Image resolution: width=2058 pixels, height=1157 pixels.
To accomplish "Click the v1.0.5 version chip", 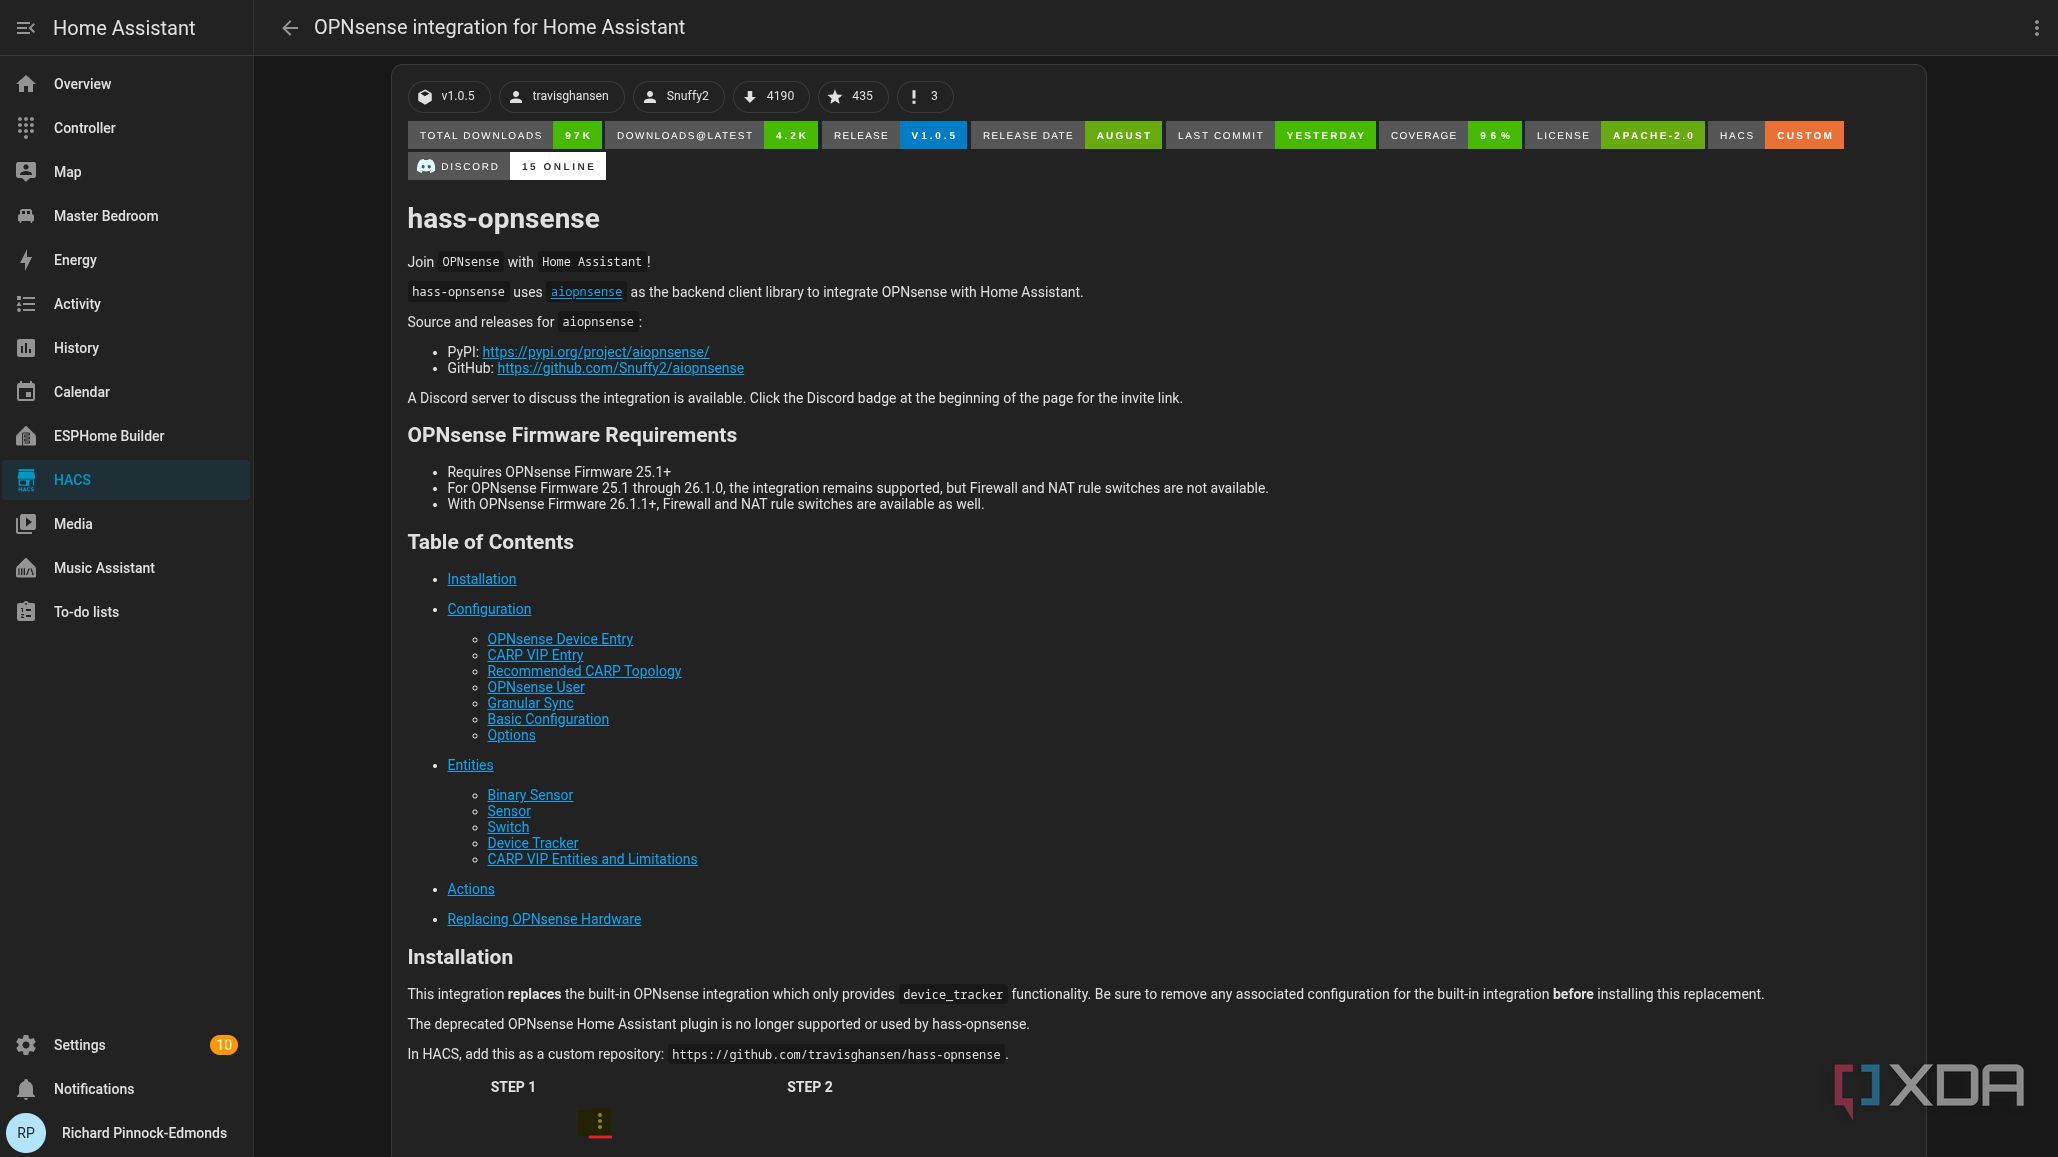I will point(449,96).
